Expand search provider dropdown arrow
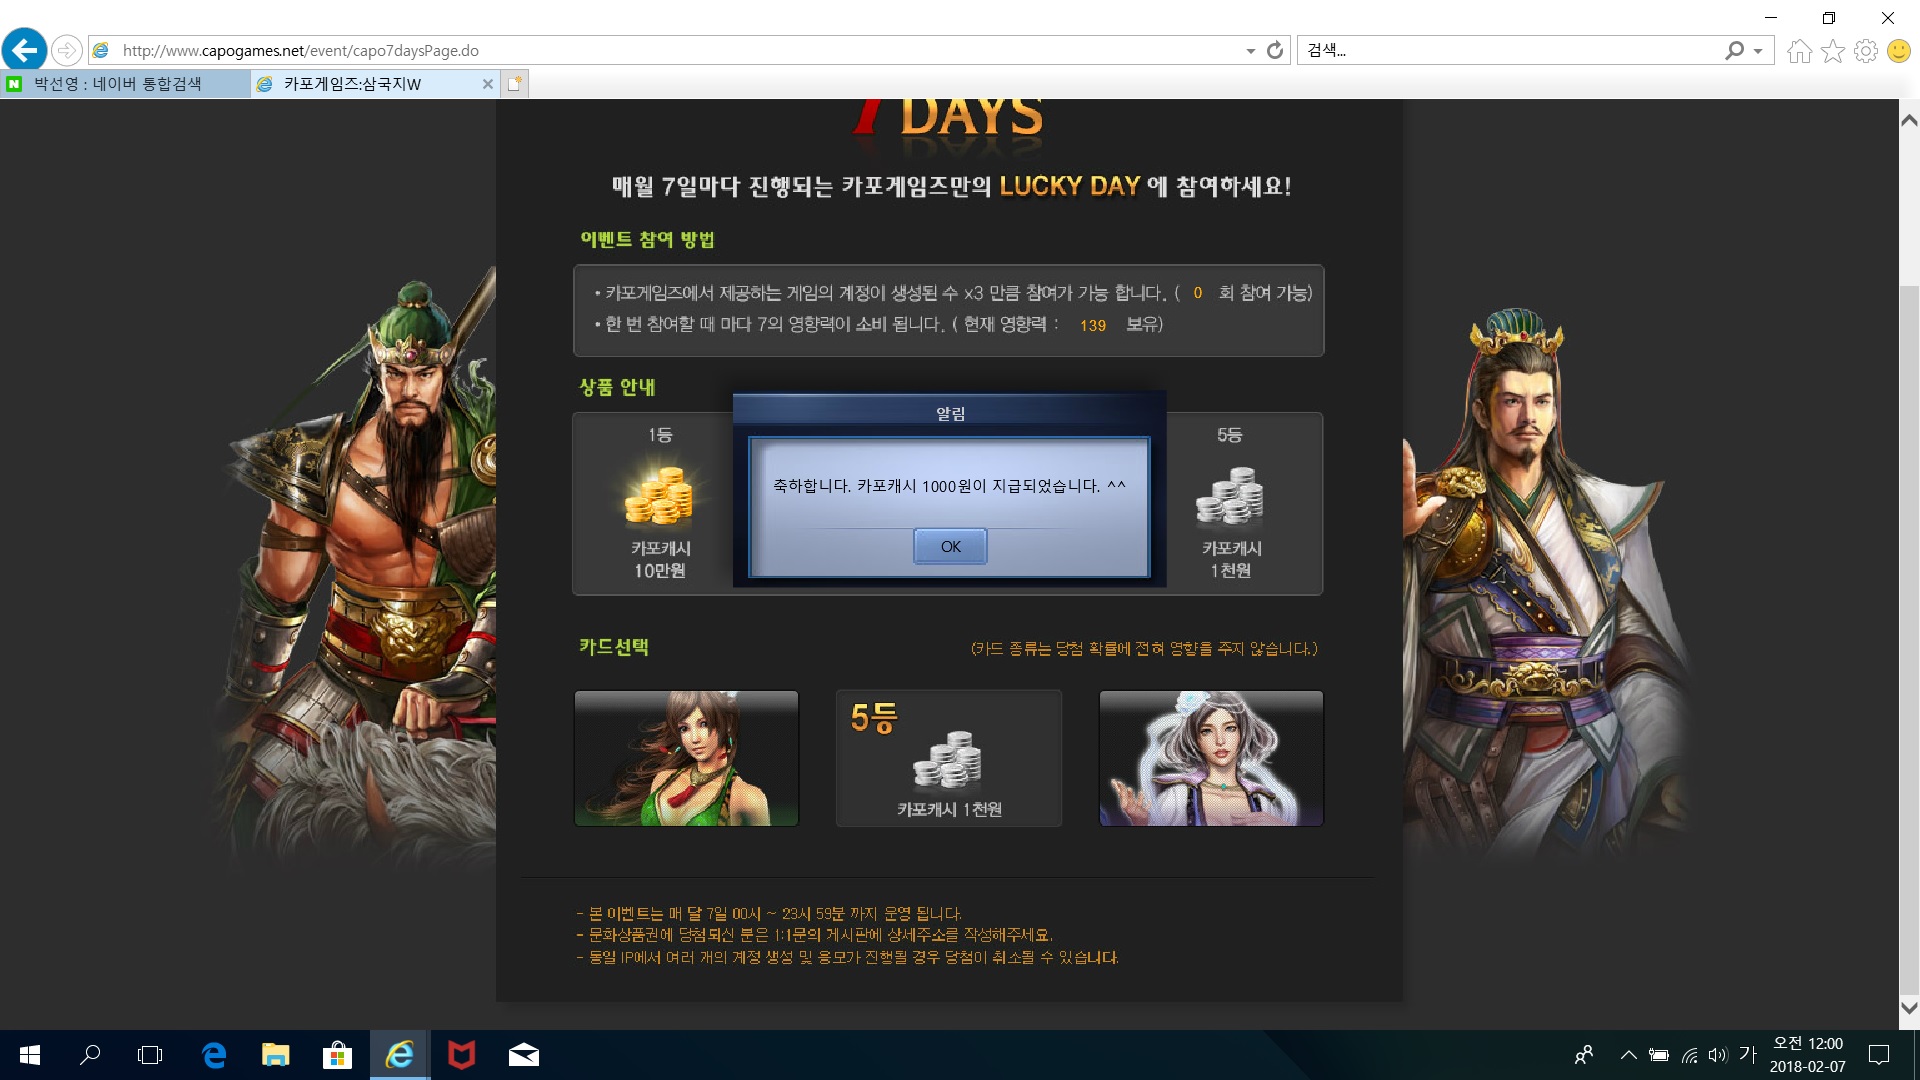Image resolution: width=1920 pixels, height=1080 pixels. 1758,51
